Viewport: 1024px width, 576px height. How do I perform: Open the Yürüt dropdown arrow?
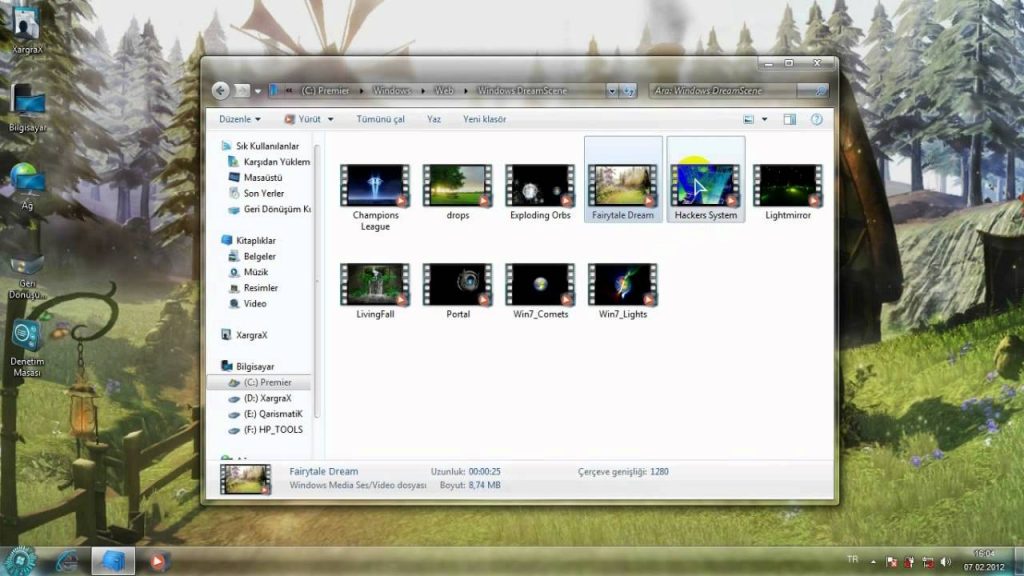click(329, 119)
